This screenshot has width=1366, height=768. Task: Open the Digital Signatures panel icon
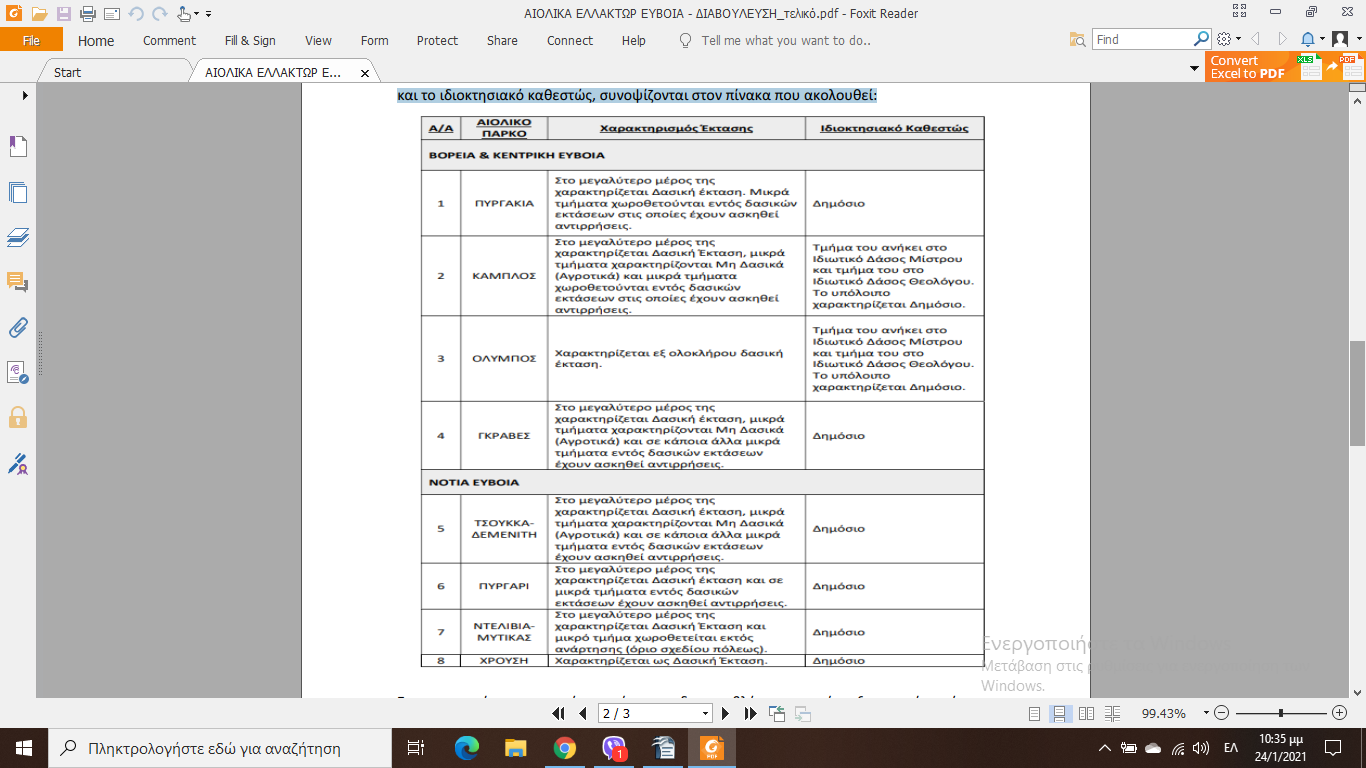[x=18, y=372]
